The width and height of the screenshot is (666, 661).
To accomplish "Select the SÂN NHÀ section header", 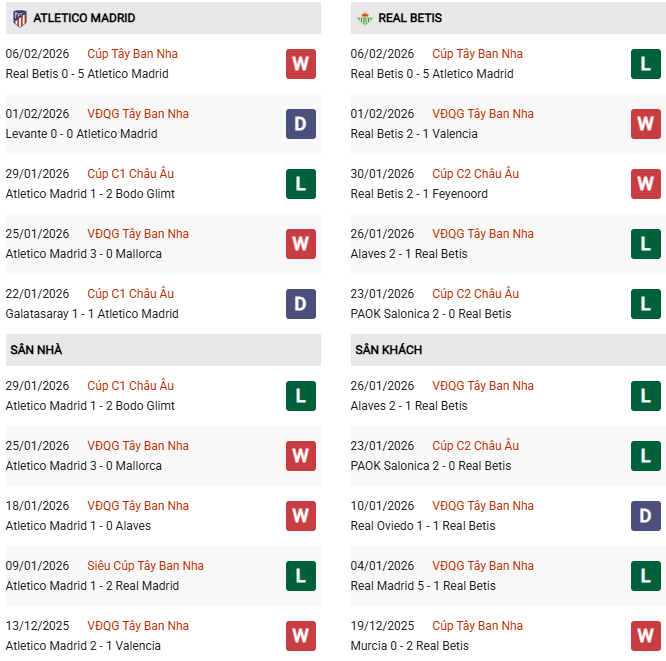I will (x=36, y=350).
